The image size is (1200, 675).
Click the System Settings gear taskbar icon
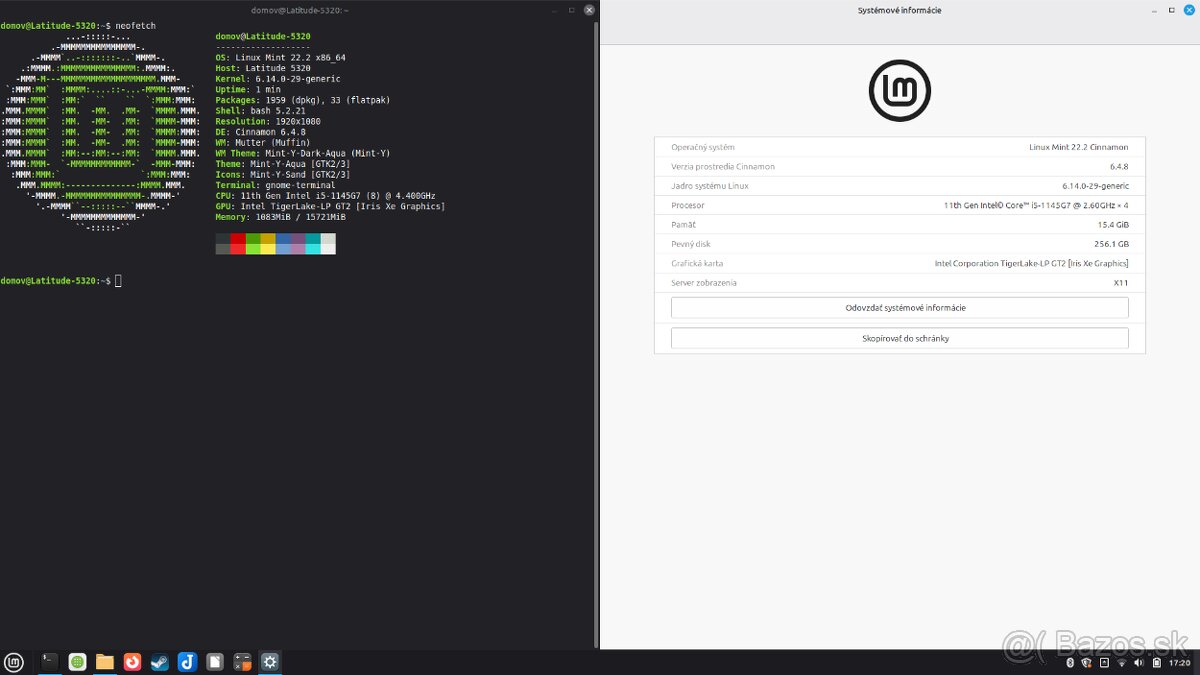269,662
